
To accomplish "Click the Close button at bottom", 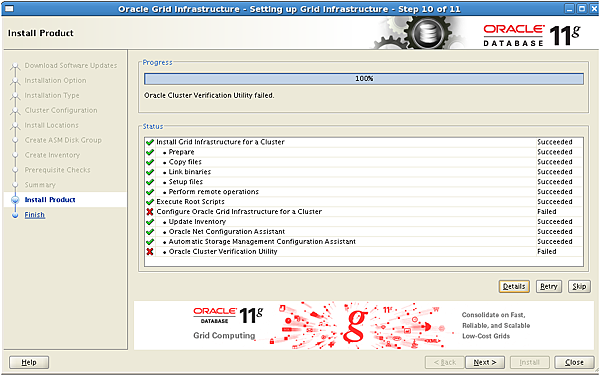I will 574,362.
